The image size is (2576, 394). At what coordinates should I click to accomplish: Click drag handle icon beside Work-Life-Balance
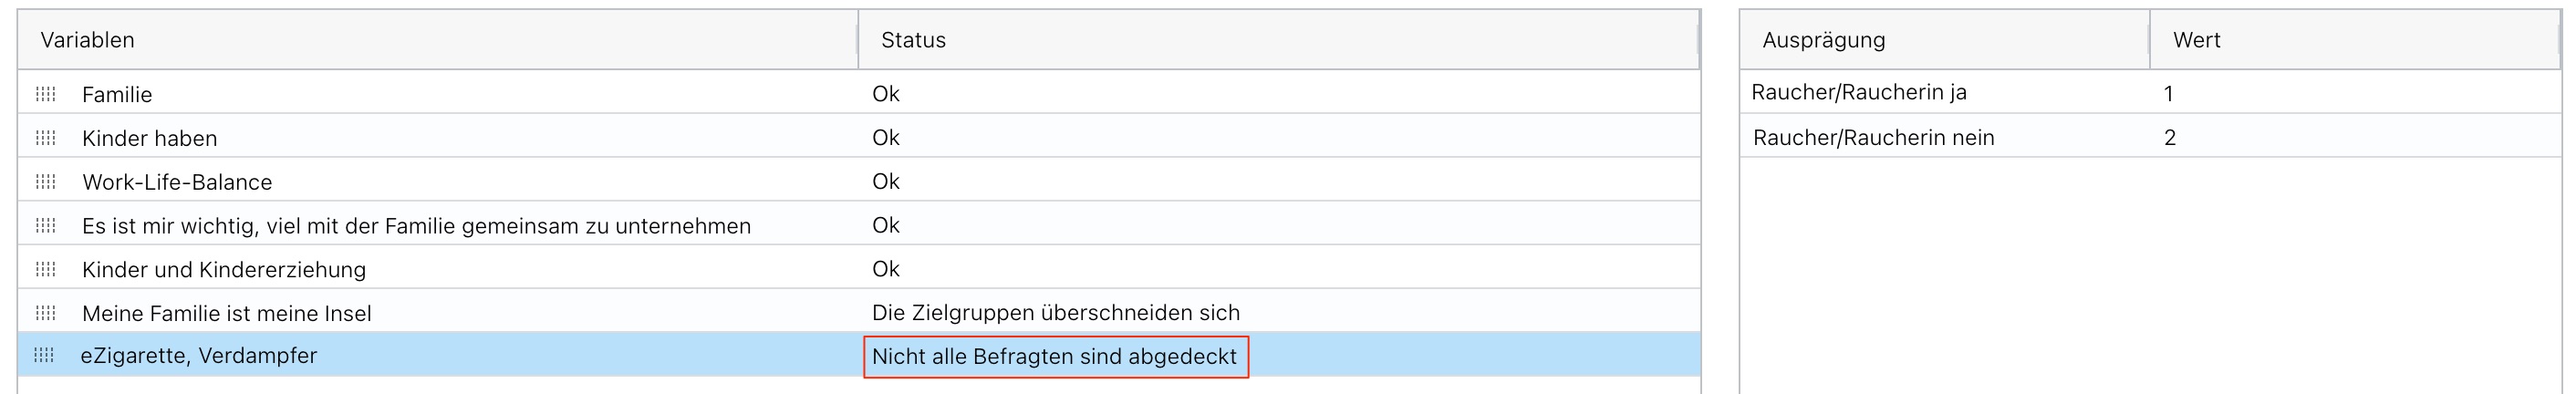pos(46,182)
